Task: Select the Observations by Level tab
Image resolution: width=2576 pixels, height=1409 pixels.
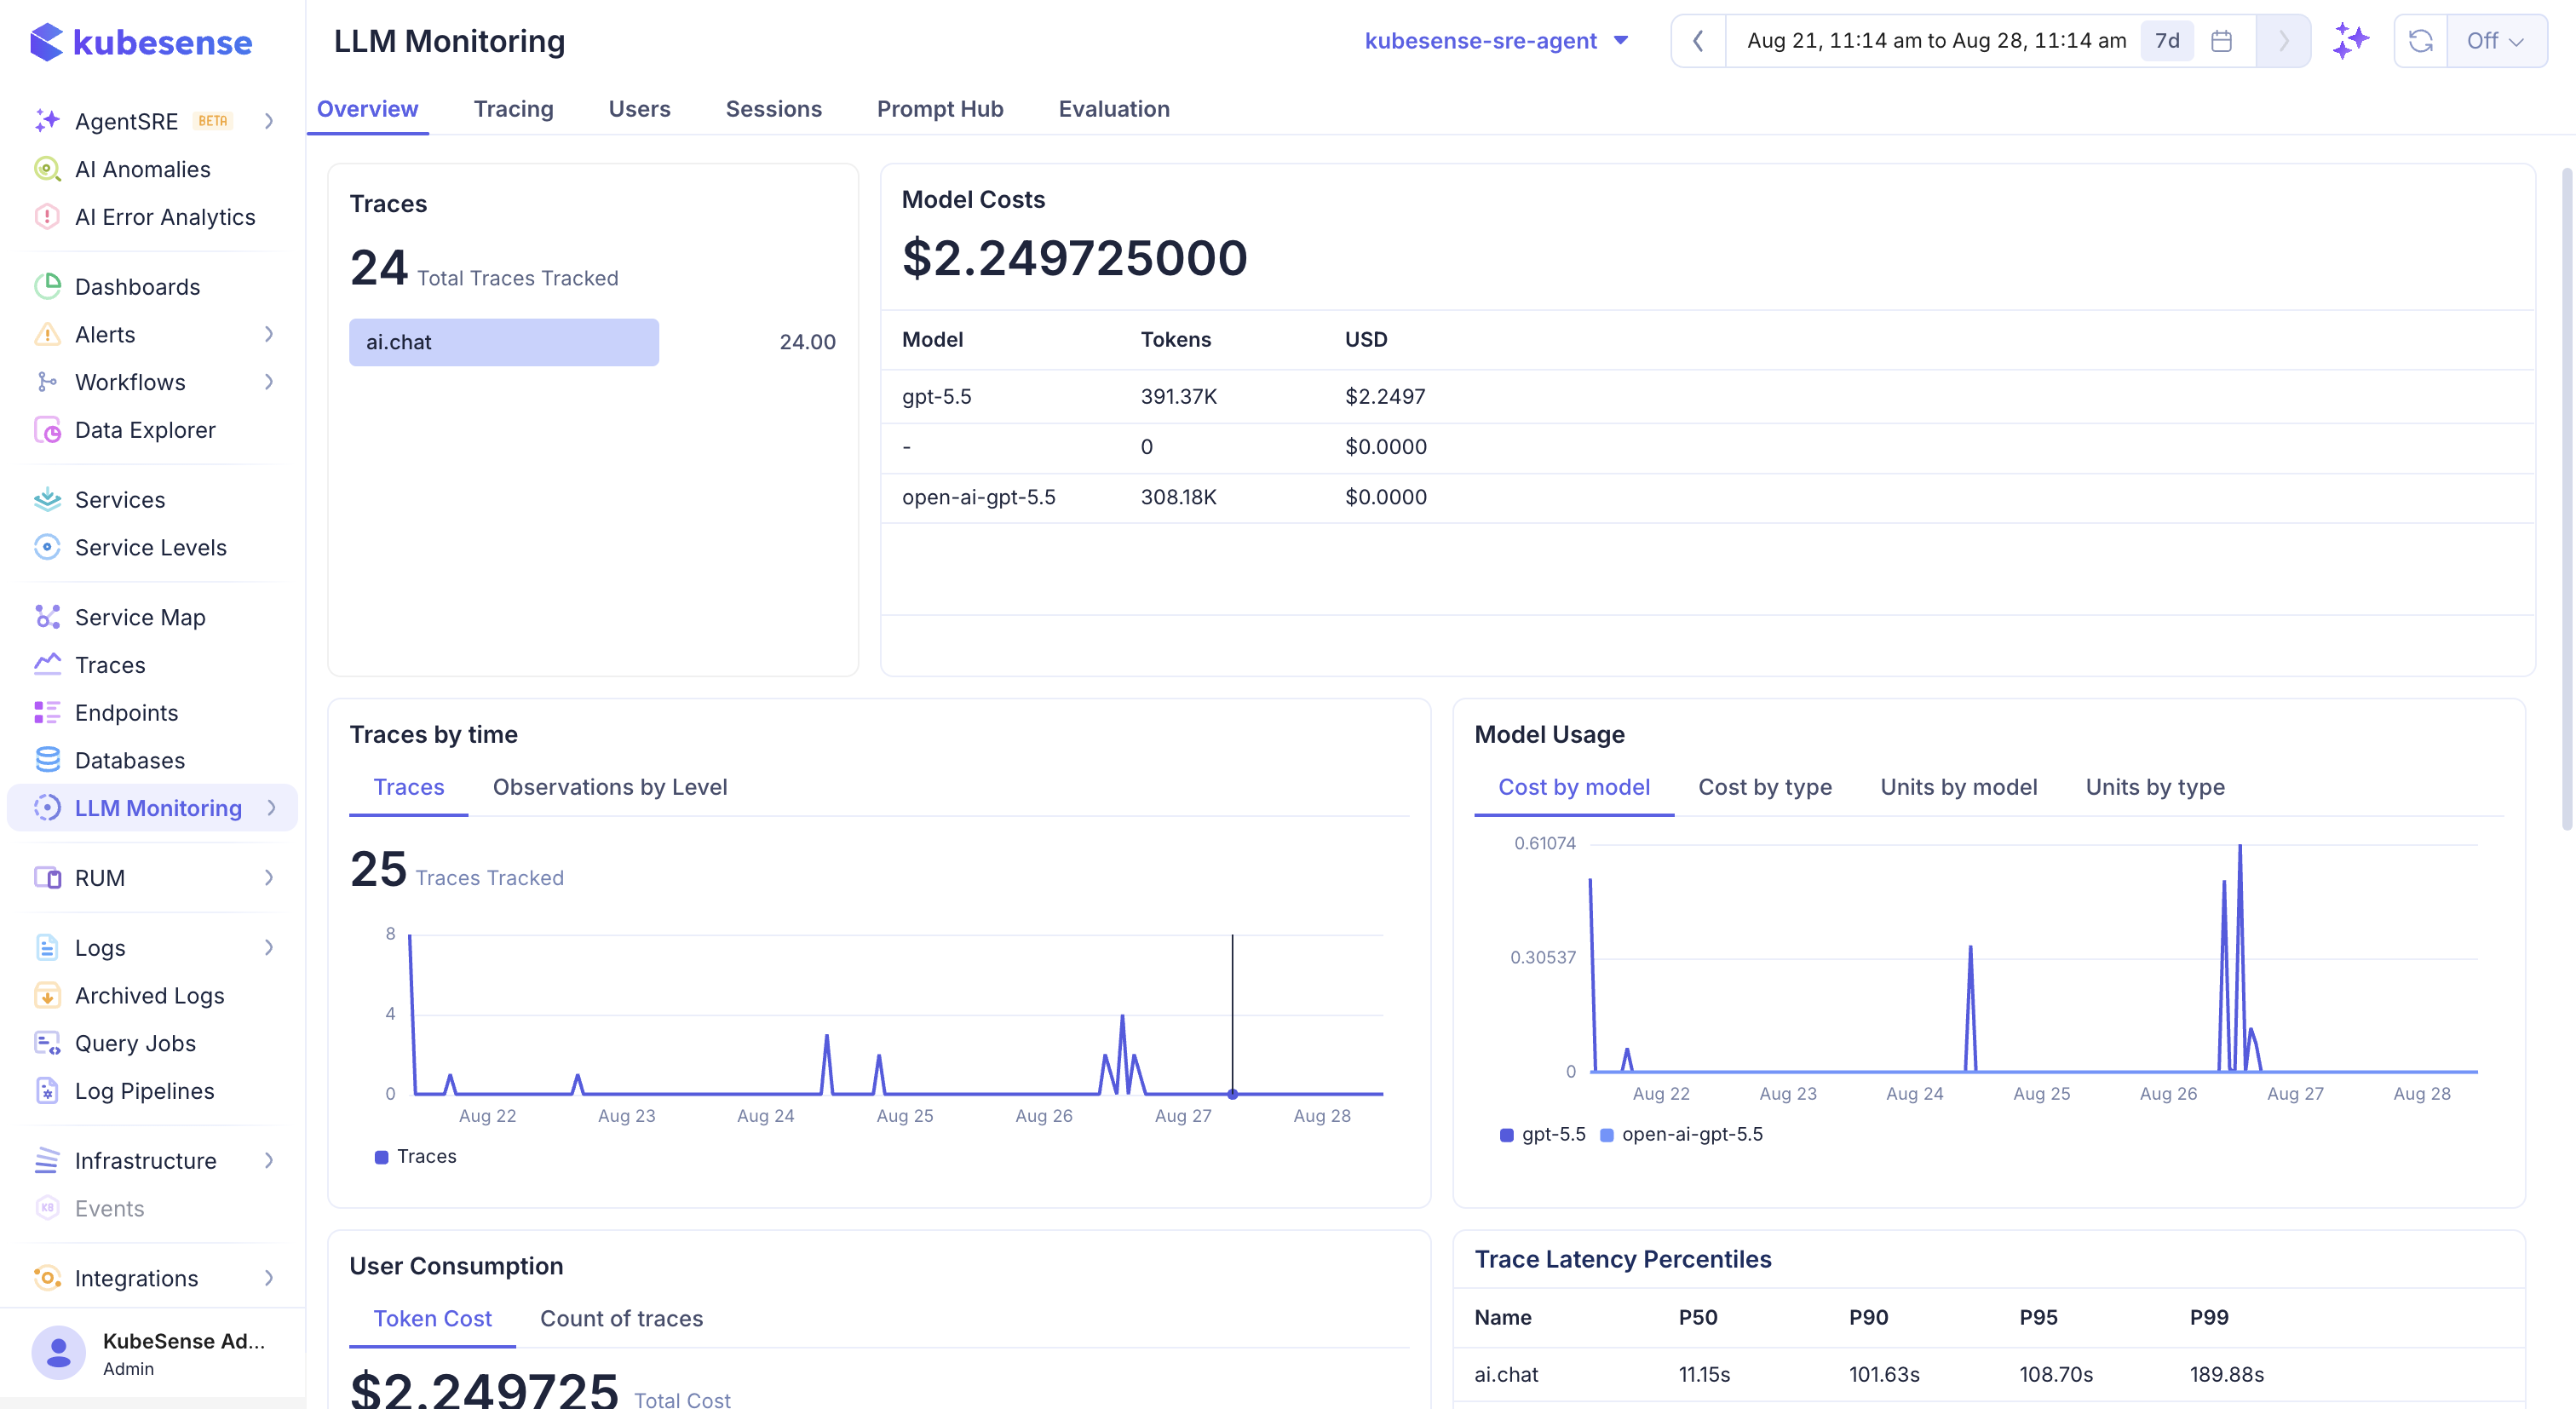Action: pyautogui.click(x=610, y=787)
